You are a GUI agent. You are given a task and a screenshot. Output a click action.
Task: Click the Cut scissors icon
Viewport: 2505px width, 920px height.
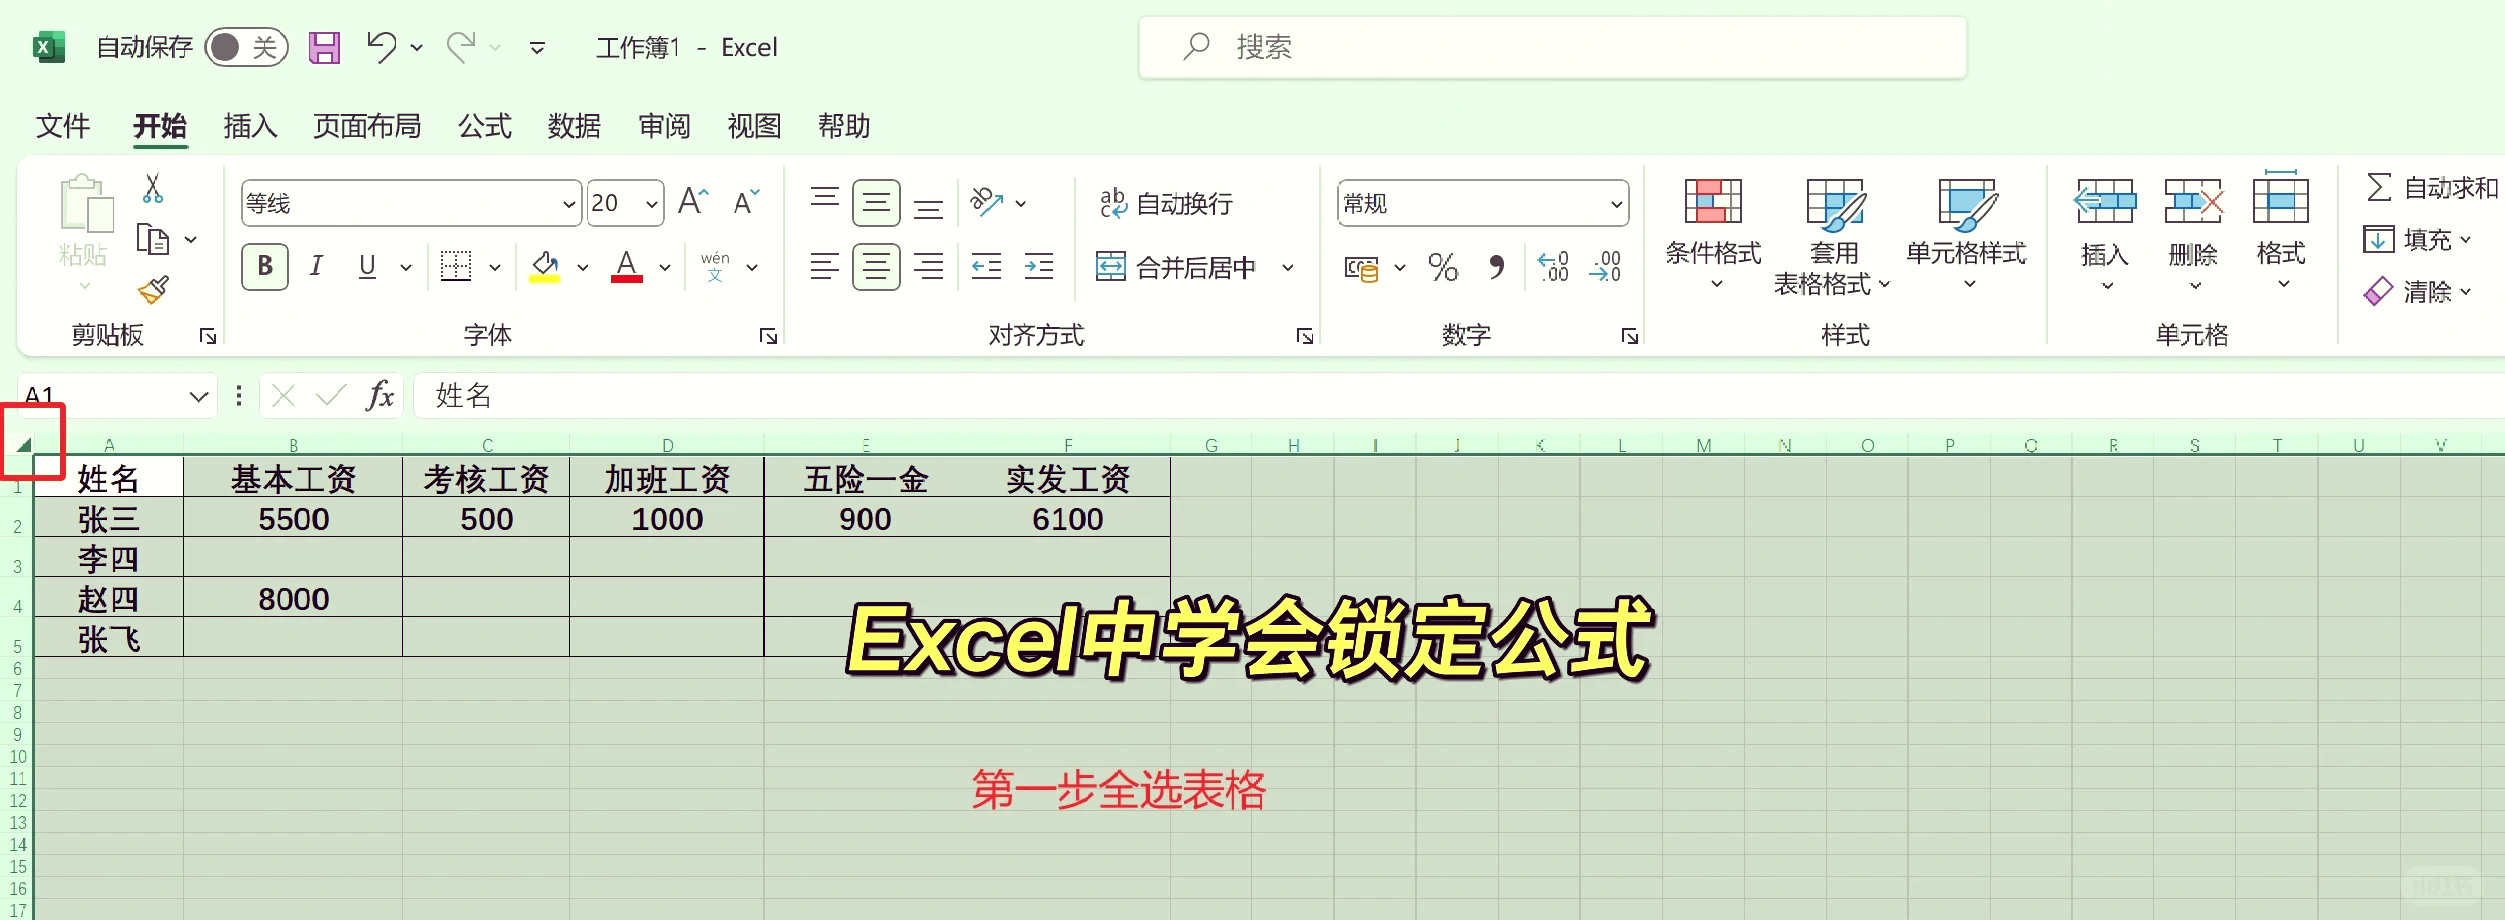click(x=153, y=188)
